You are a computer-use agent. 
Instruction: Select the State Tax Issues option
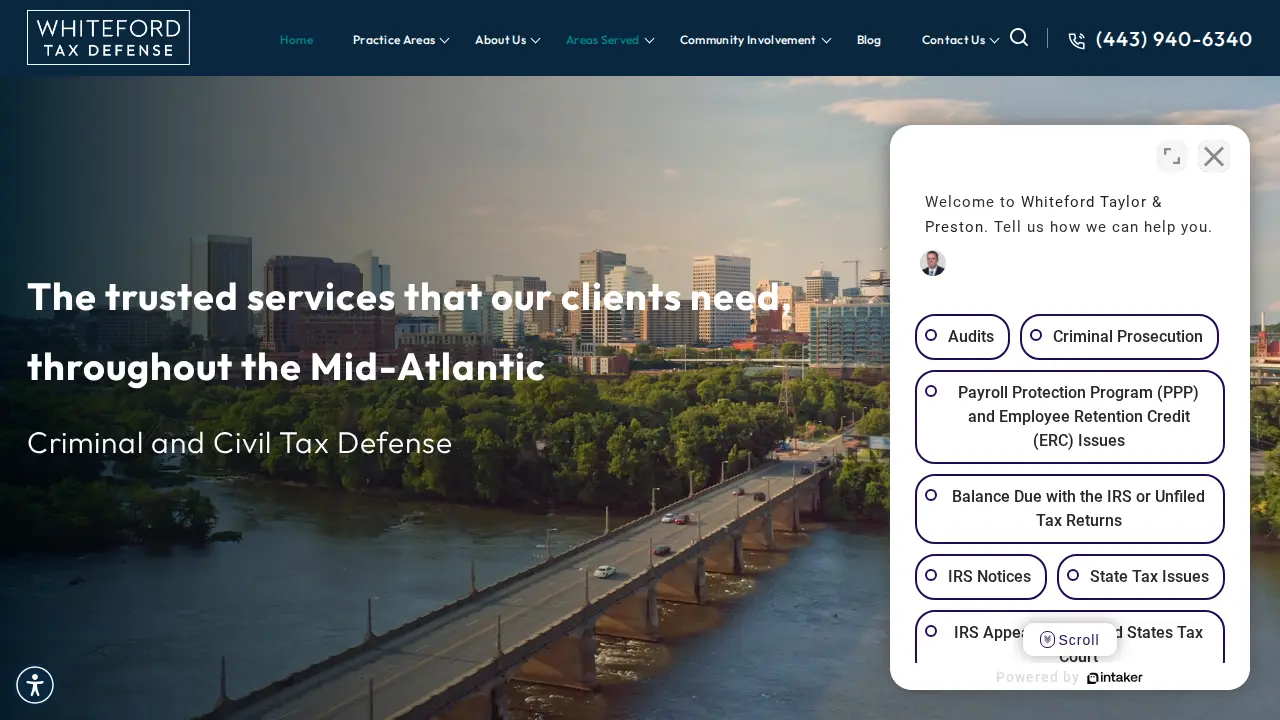pyautogui.click(x=1141, y=577)
